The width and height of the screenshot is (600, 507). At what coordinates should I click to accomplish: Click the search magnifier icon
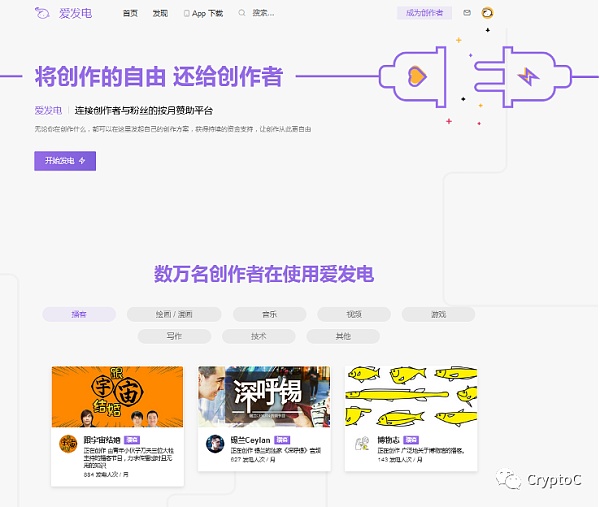pos(244,14)
